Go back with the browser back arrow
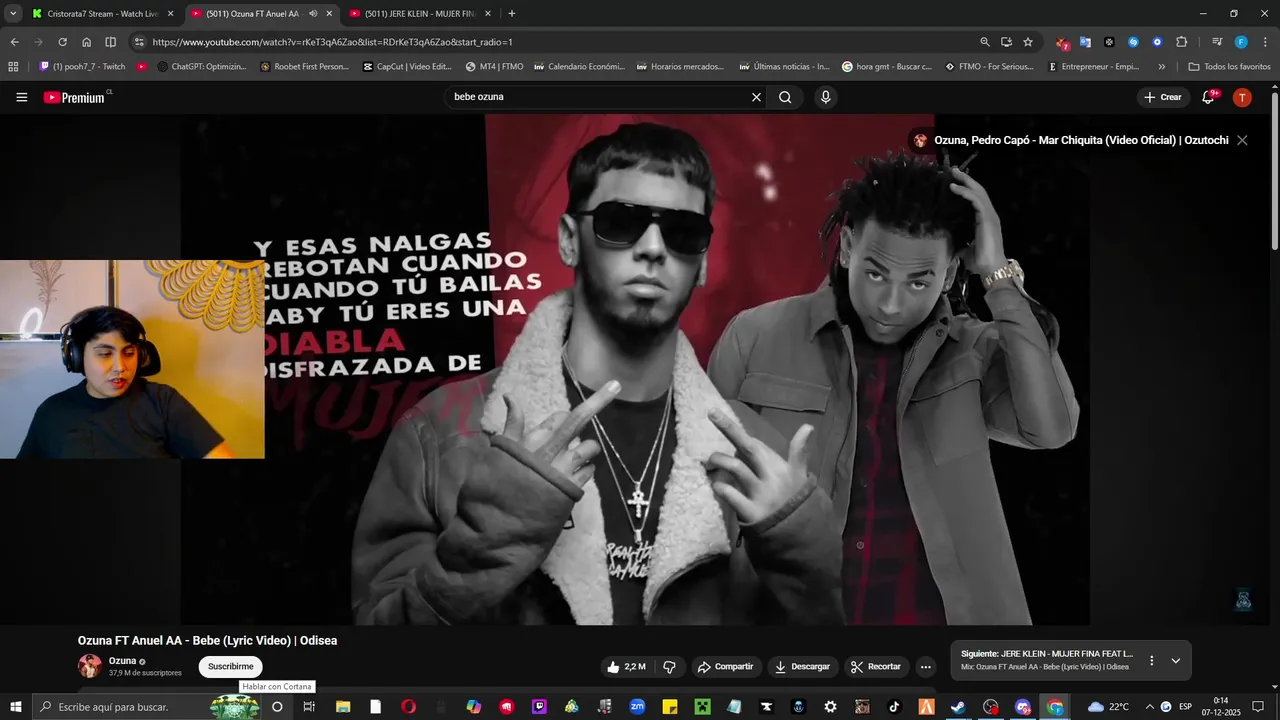Screen dimensions: 1280x720 14,42
